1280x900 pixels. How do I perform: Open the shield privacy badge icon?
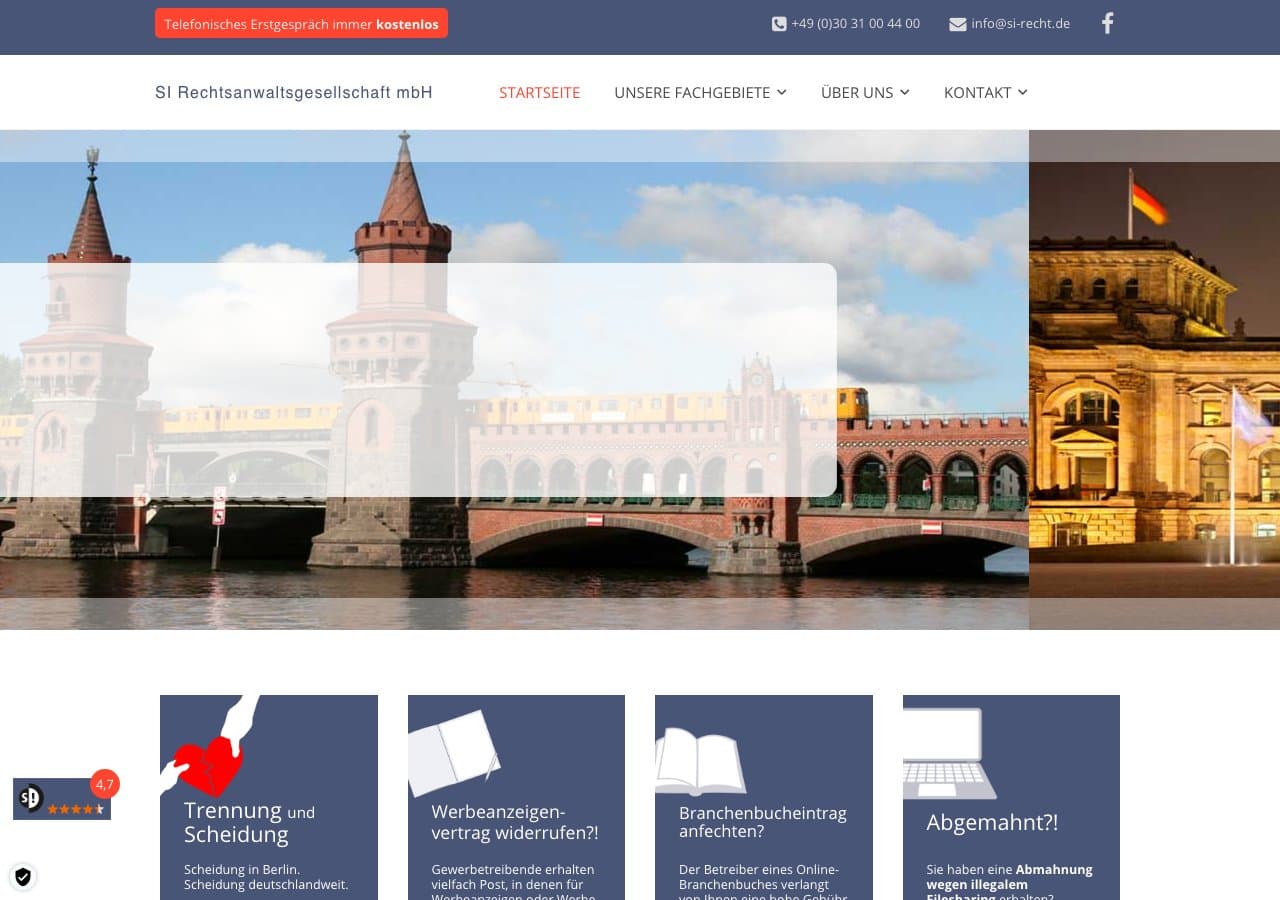click(x=23, y=877)
